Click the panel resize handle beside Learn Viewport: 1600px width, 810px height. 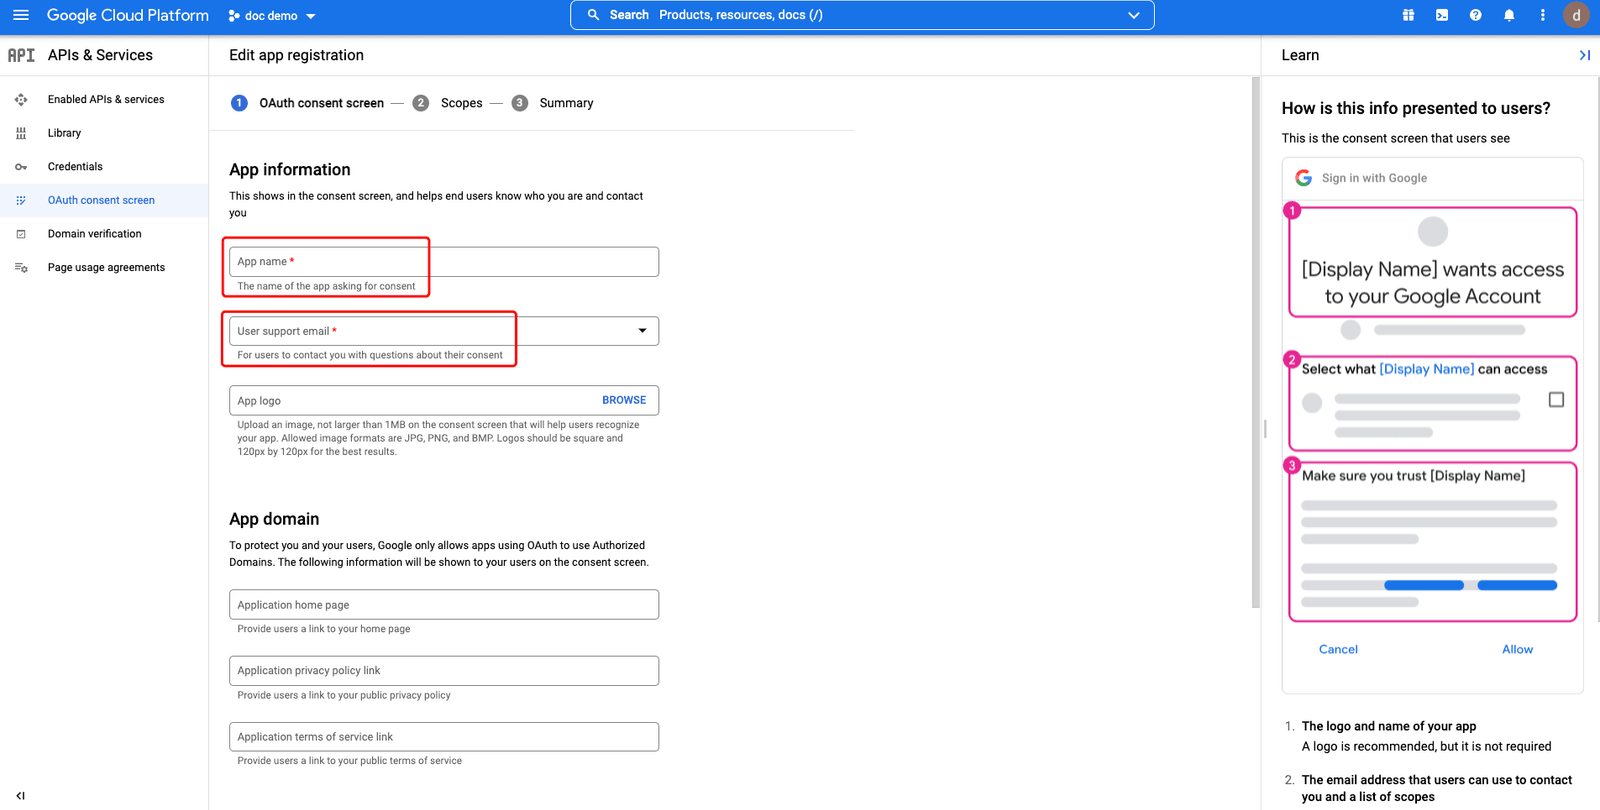pos(1265,429)
